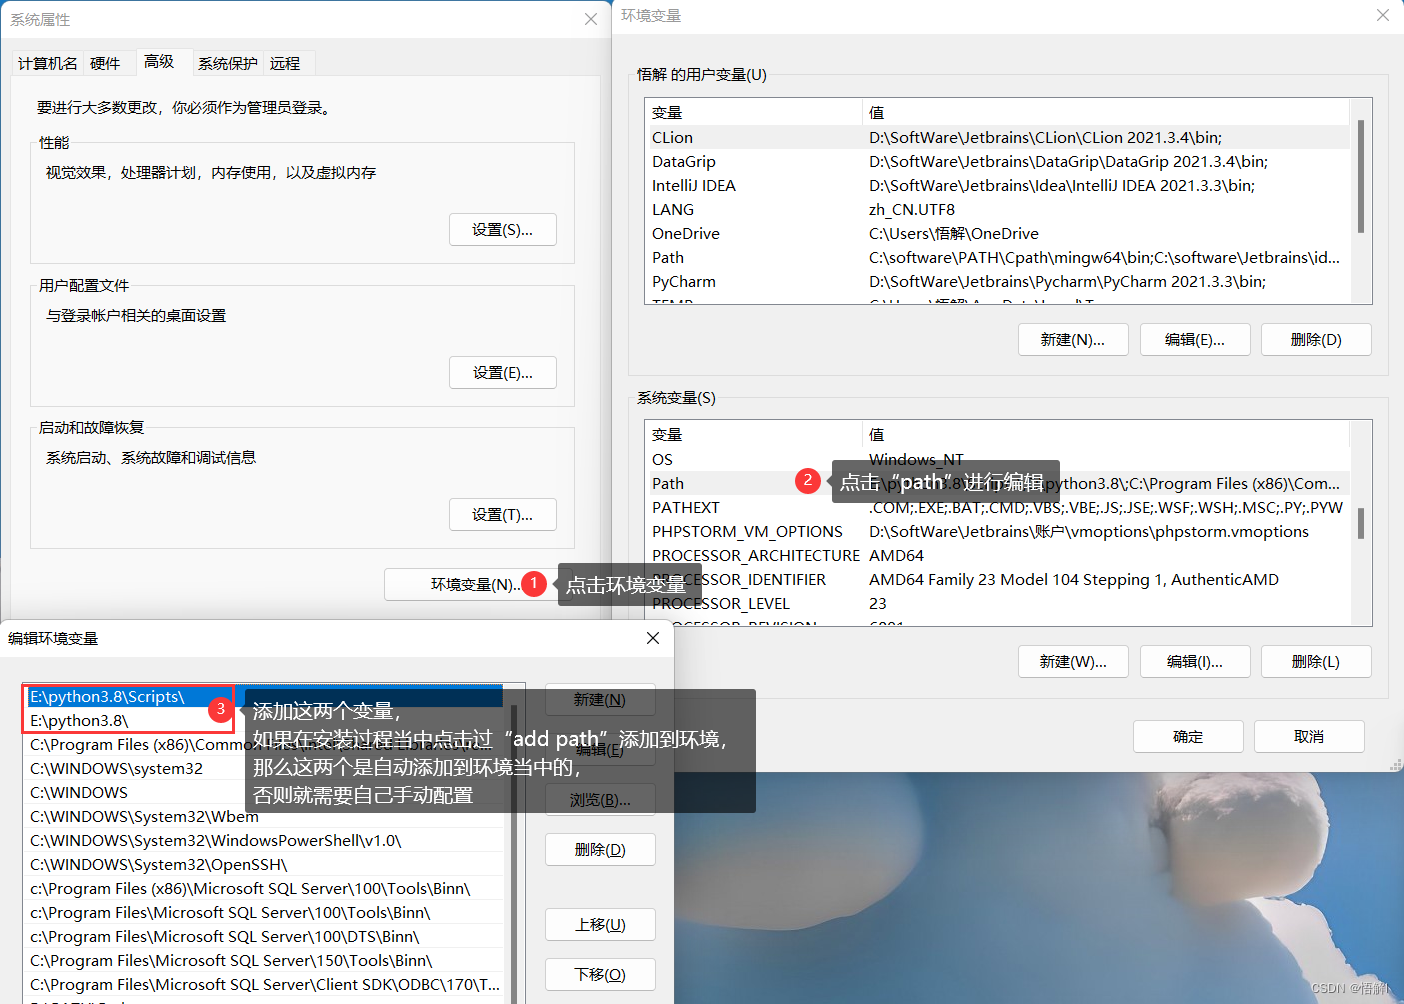Click 删除(D) under user variables
The width and height of the screenshot is (1404, 1004).
pos(1316,340)
